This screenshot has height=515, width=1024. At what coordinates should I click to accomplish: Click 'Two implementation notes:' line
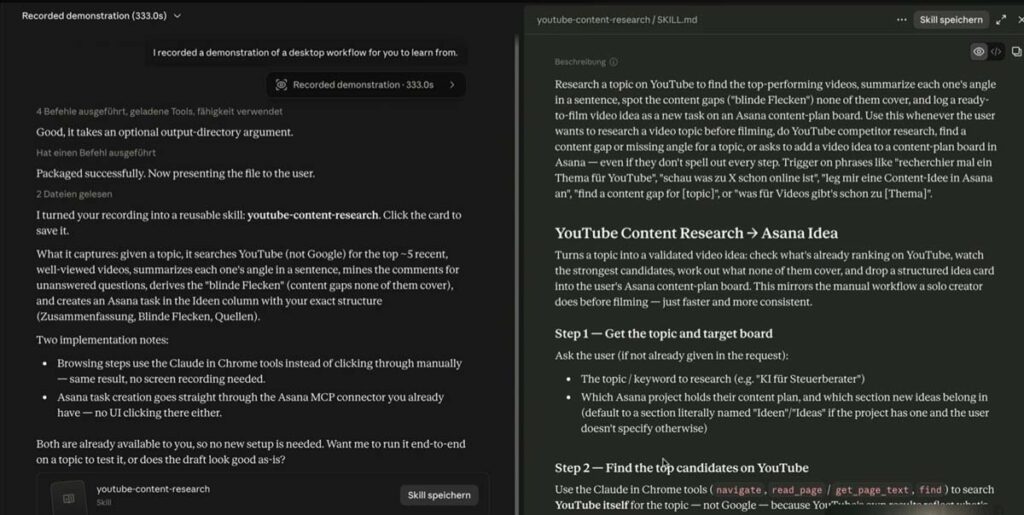(102, 340)
